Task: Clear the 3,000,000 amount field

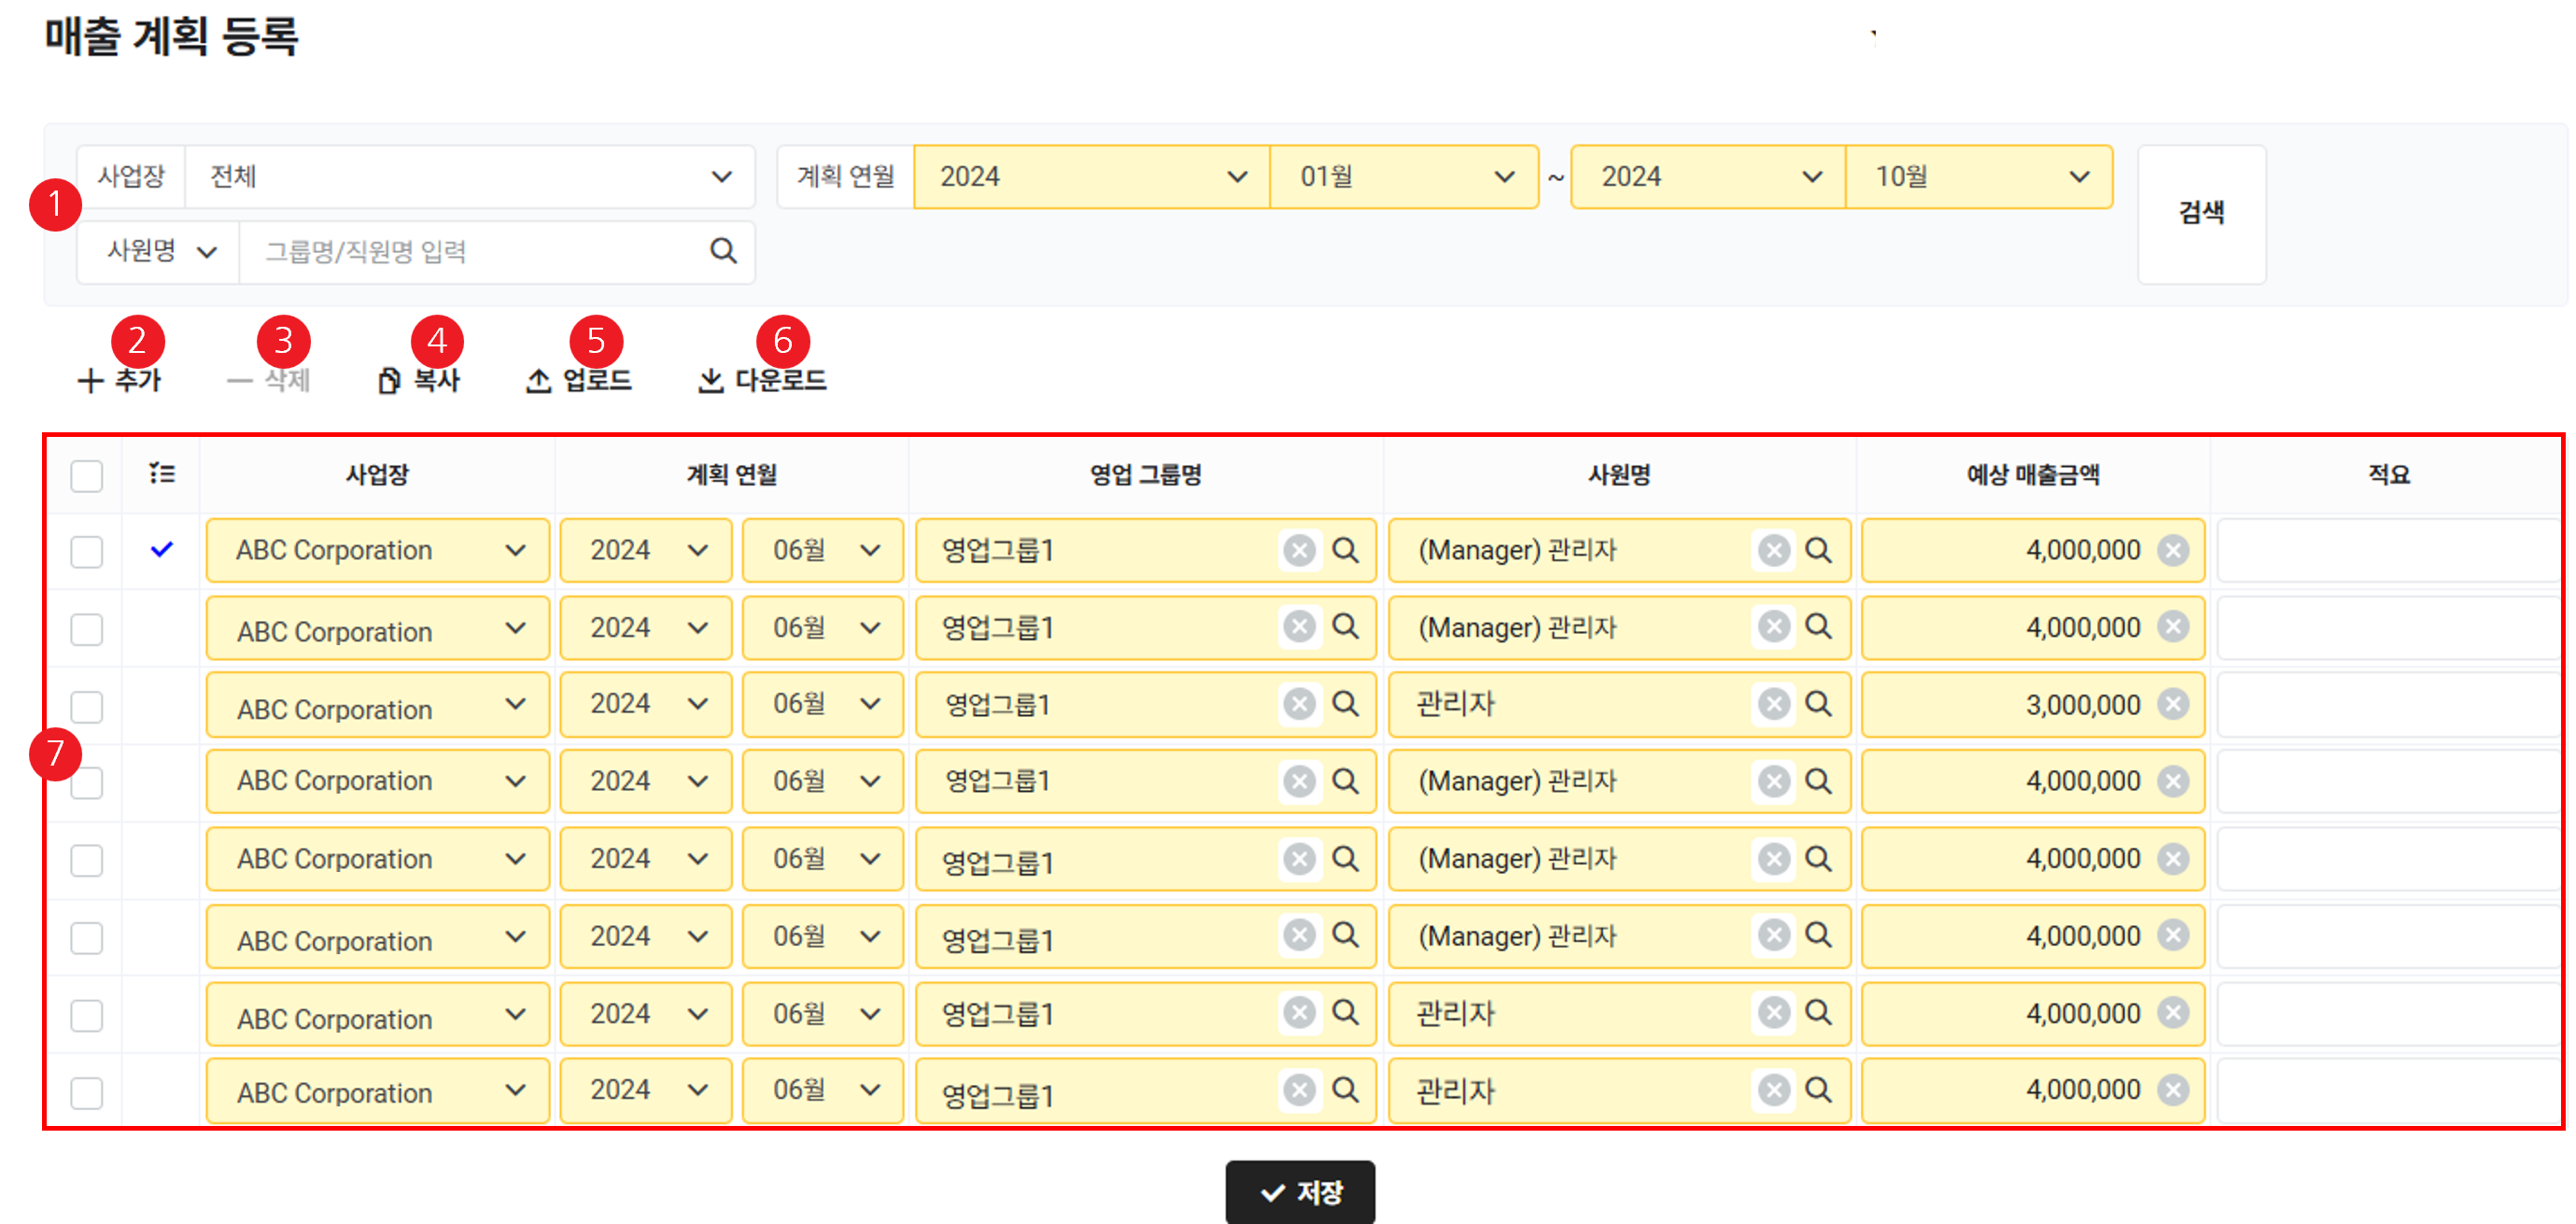Action: click(2172, 704)
